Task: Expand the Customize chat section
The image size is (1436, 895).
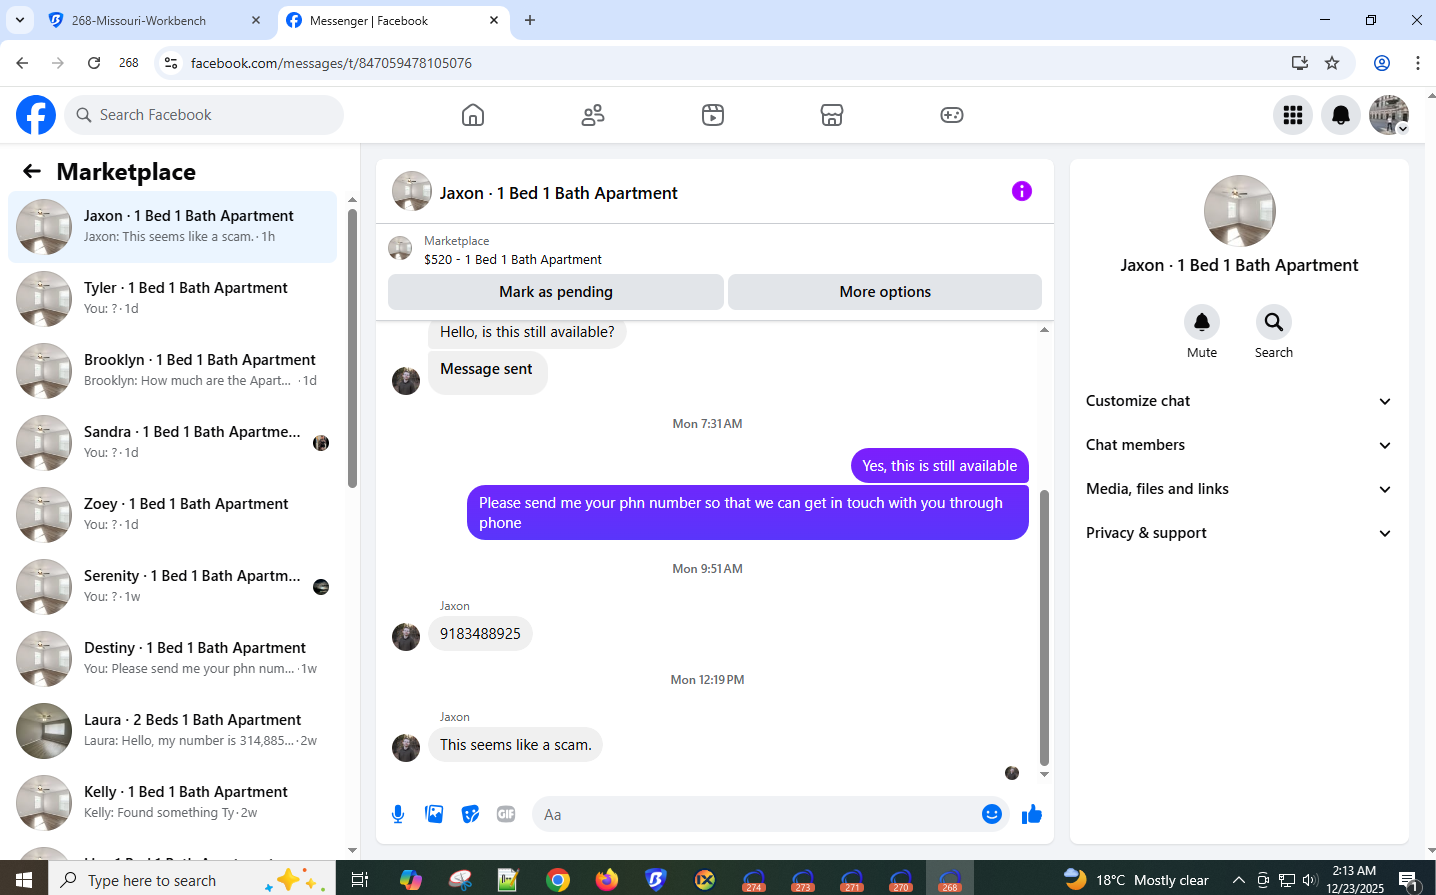Action: point(1239,401)
